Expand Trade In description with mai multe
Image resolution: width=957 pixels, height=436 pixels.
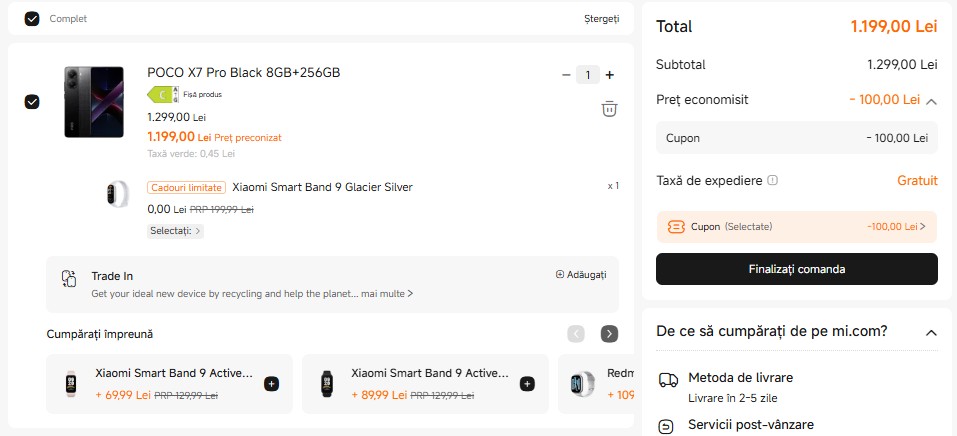point(387,294)
